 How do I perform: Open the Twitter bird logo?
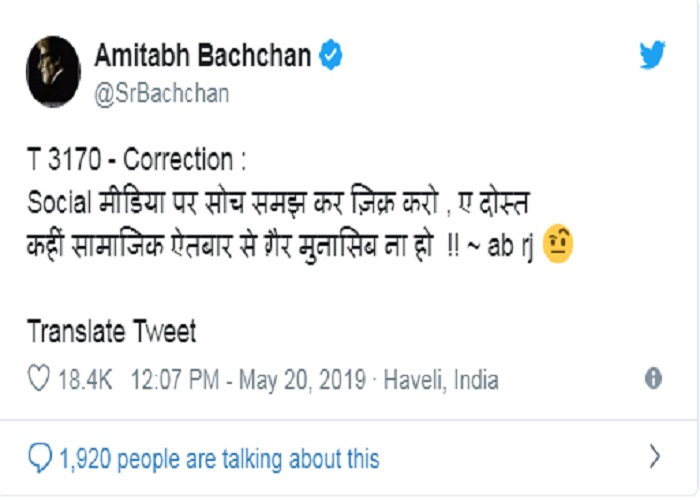(x=652, y=55)
